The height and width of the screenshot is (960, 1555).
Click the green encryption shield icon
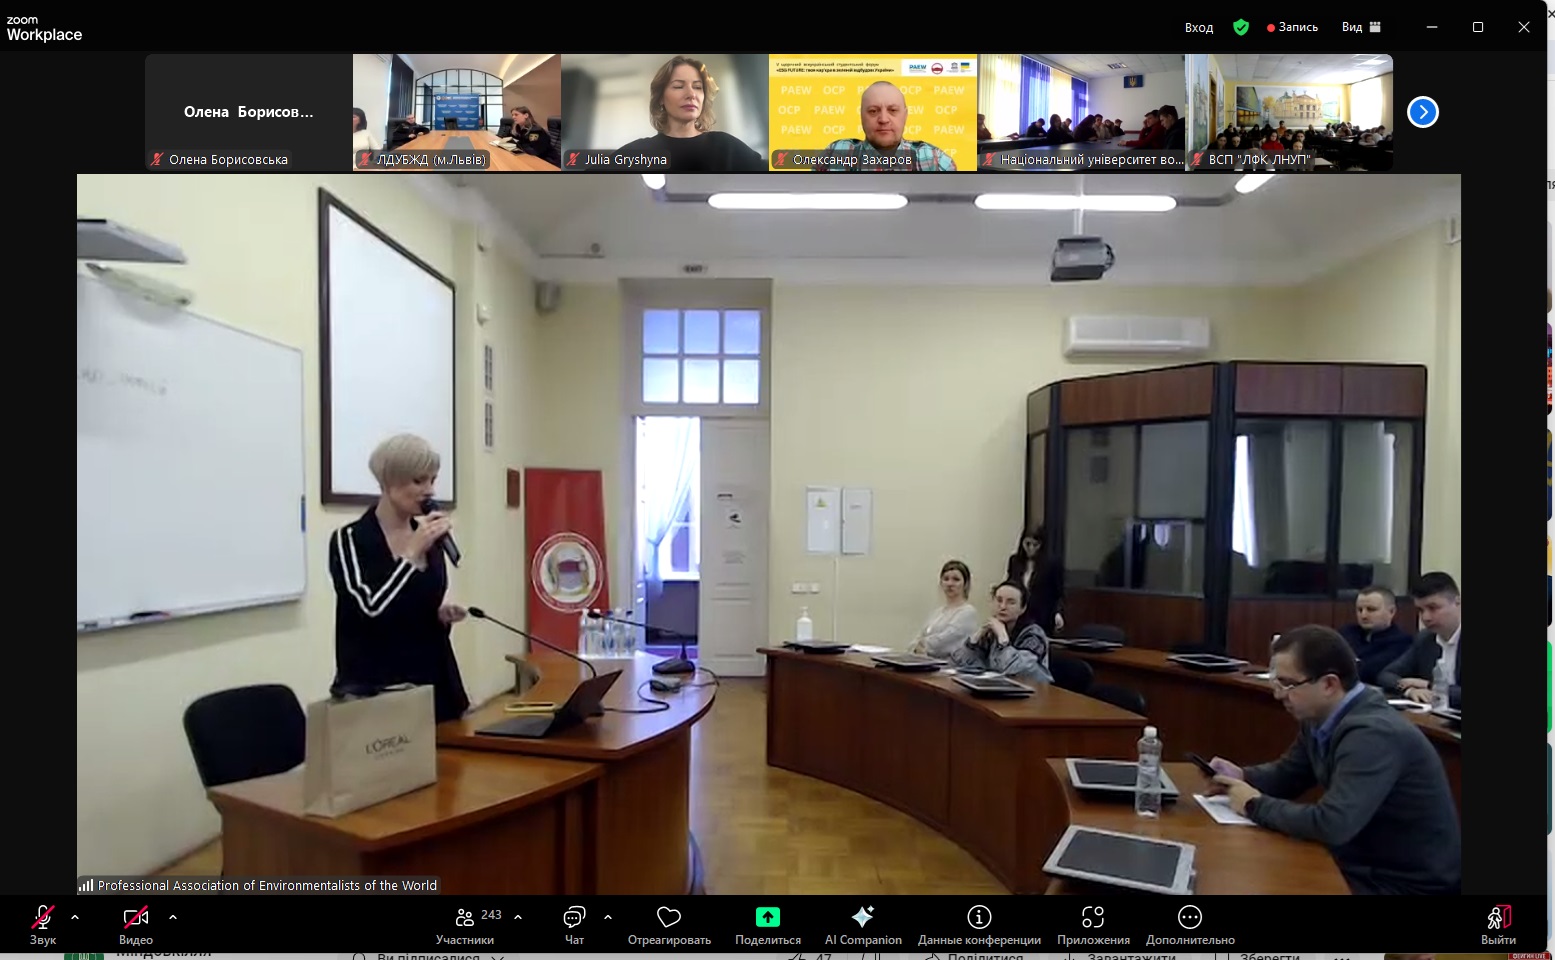[x=1241, y=27]
